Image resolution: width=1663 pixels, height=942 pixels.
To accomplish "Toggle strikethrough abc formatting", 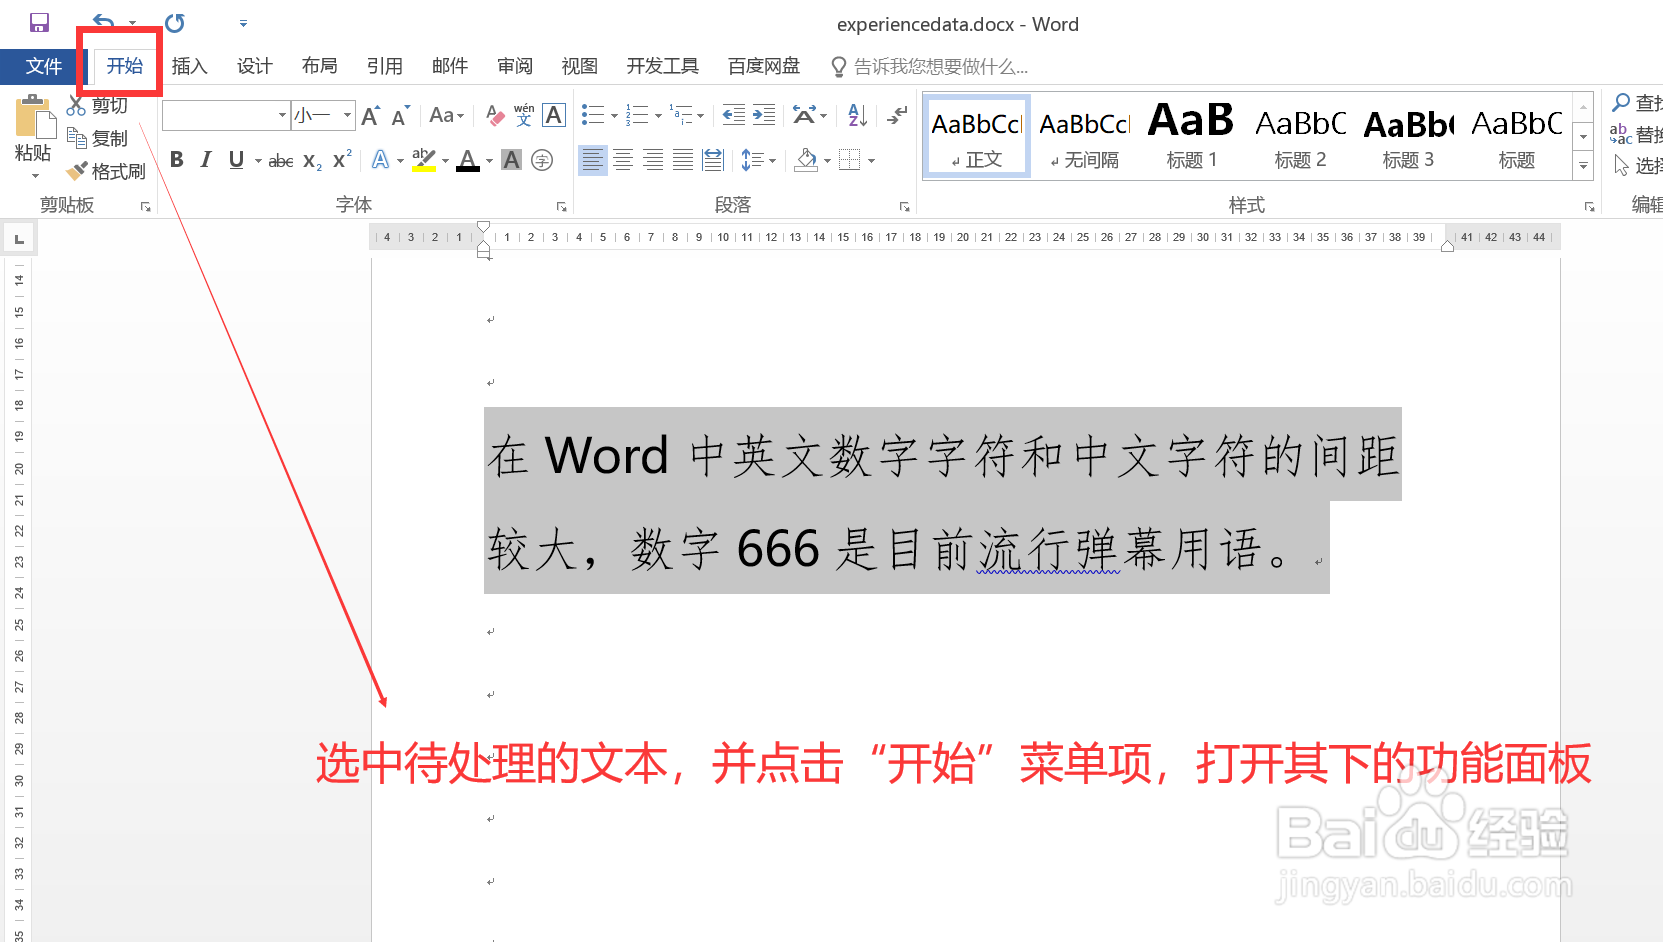I will coord(281,160).
